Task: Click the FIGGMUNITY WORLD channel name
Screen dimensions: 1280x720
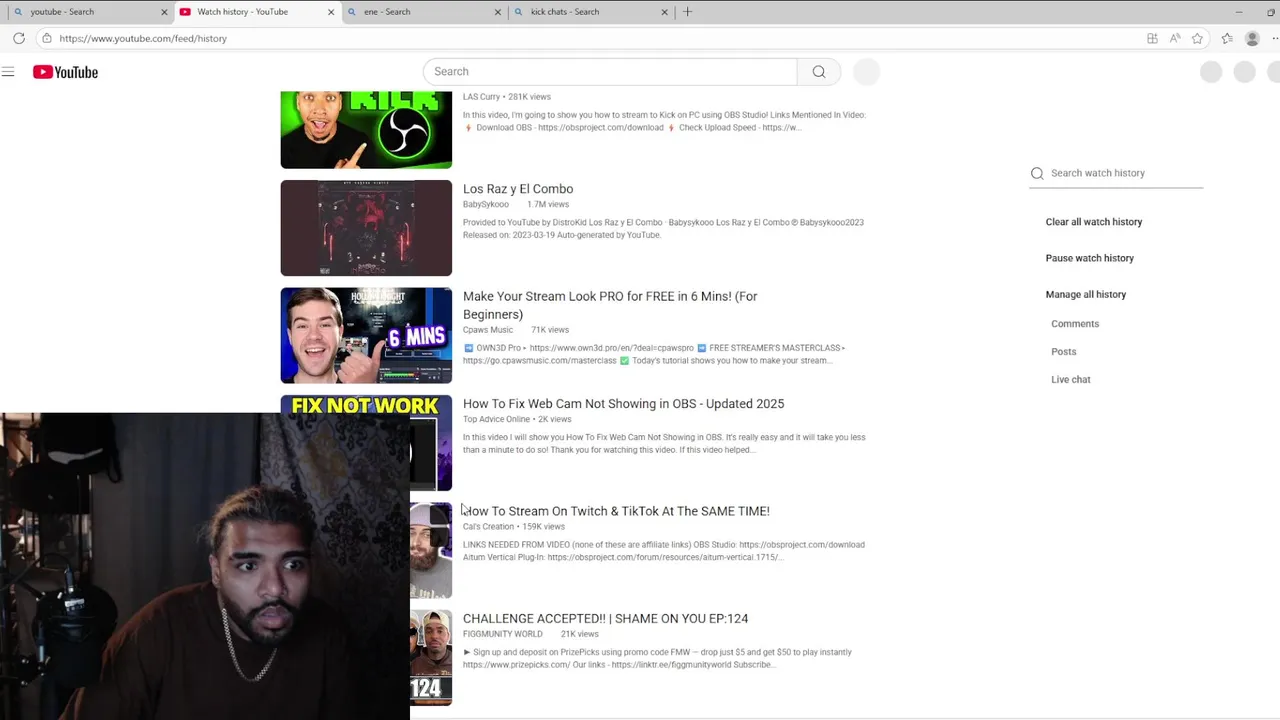Action: pyautogui.click(x=503, y=634)
